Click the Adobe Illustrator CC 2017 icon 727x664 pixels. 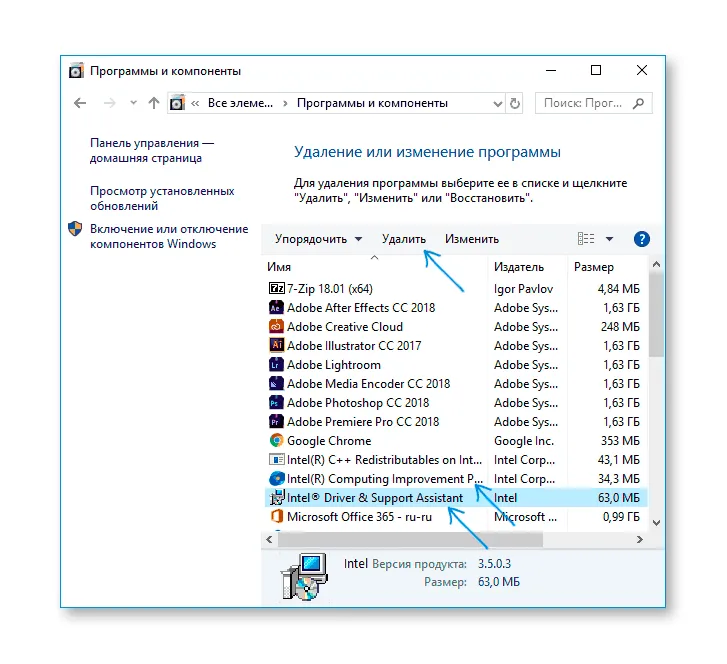(276, 345)
